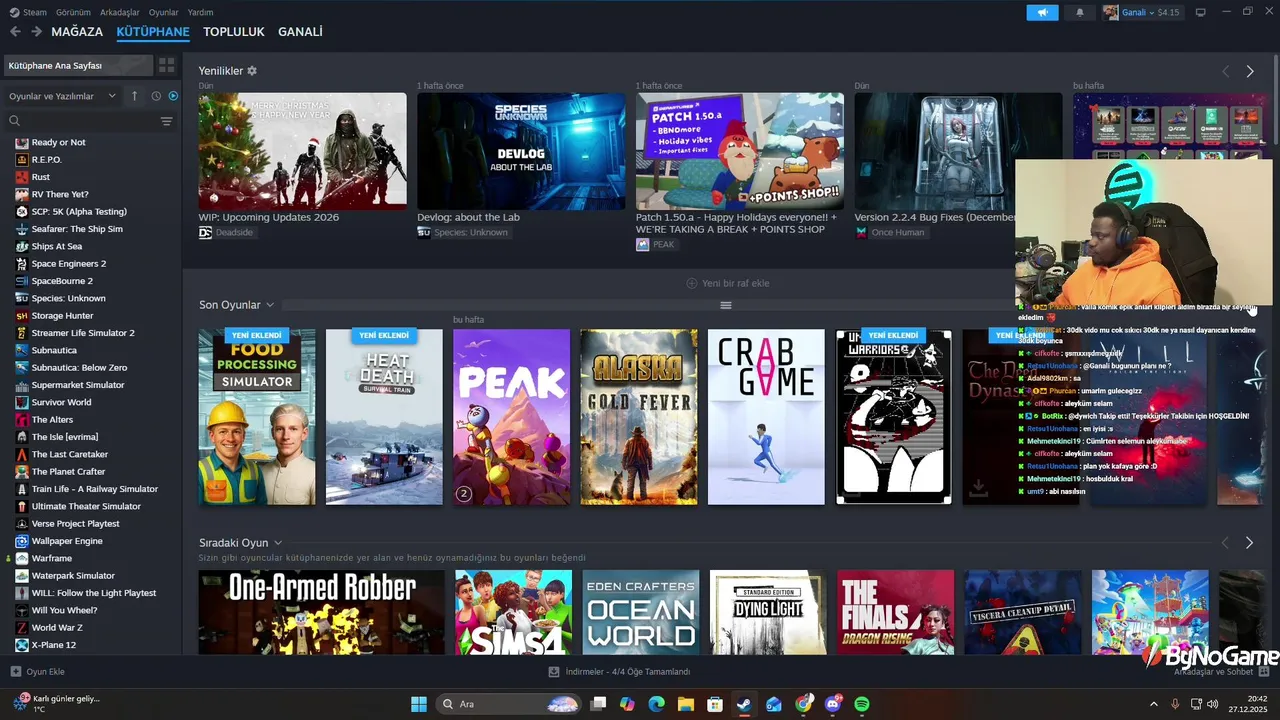Show next Yenilikler items arrow
1280x720 pixels.
(x=1249, y=71)
